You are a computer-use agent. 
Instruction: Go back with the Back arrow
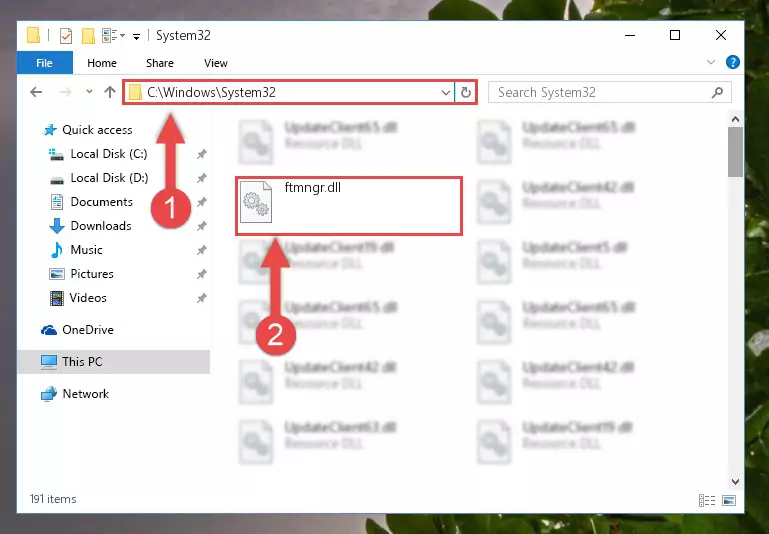pos(36,92)
